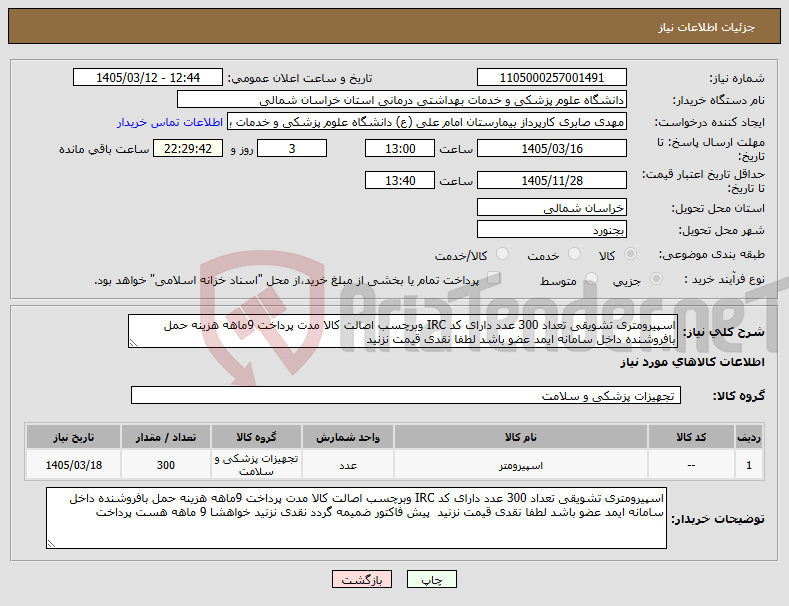Click the quantity cell showing 300
Image resolution: width=789 pixels, height=606 pixels.
(x=166, y=465)
